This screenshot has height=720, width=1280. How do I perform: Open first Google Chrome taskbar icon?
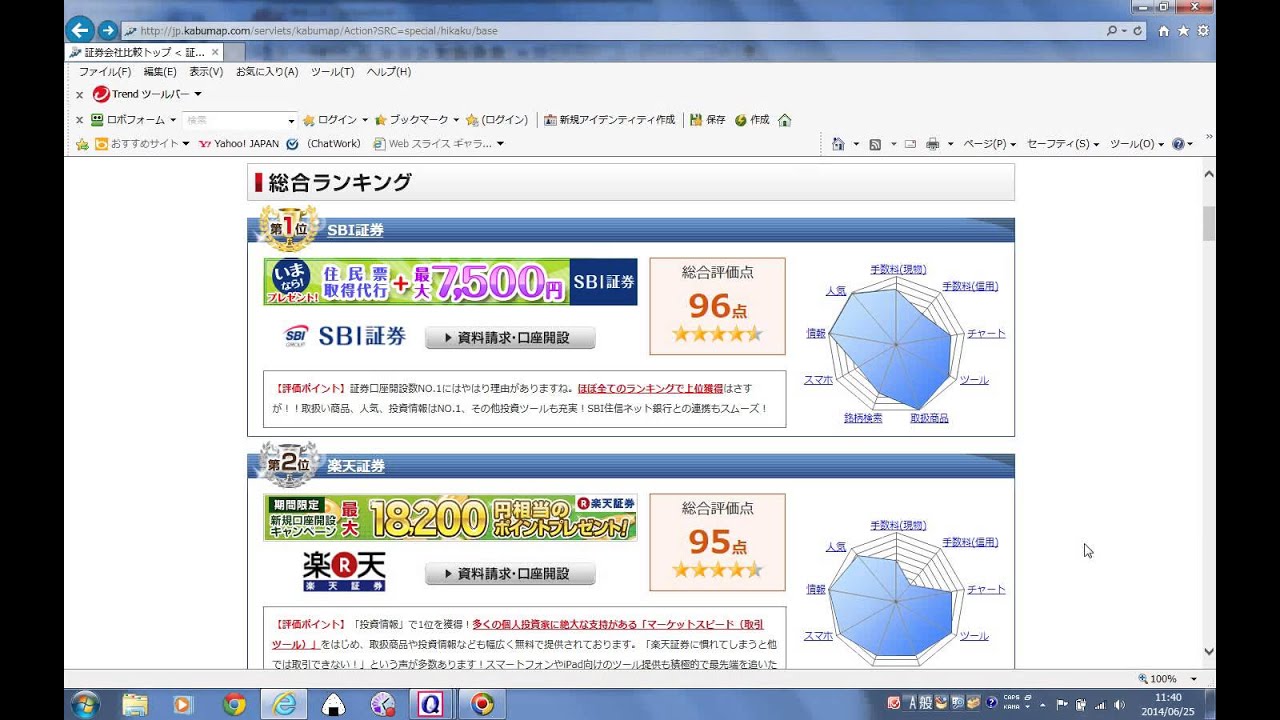click(234, 705)
